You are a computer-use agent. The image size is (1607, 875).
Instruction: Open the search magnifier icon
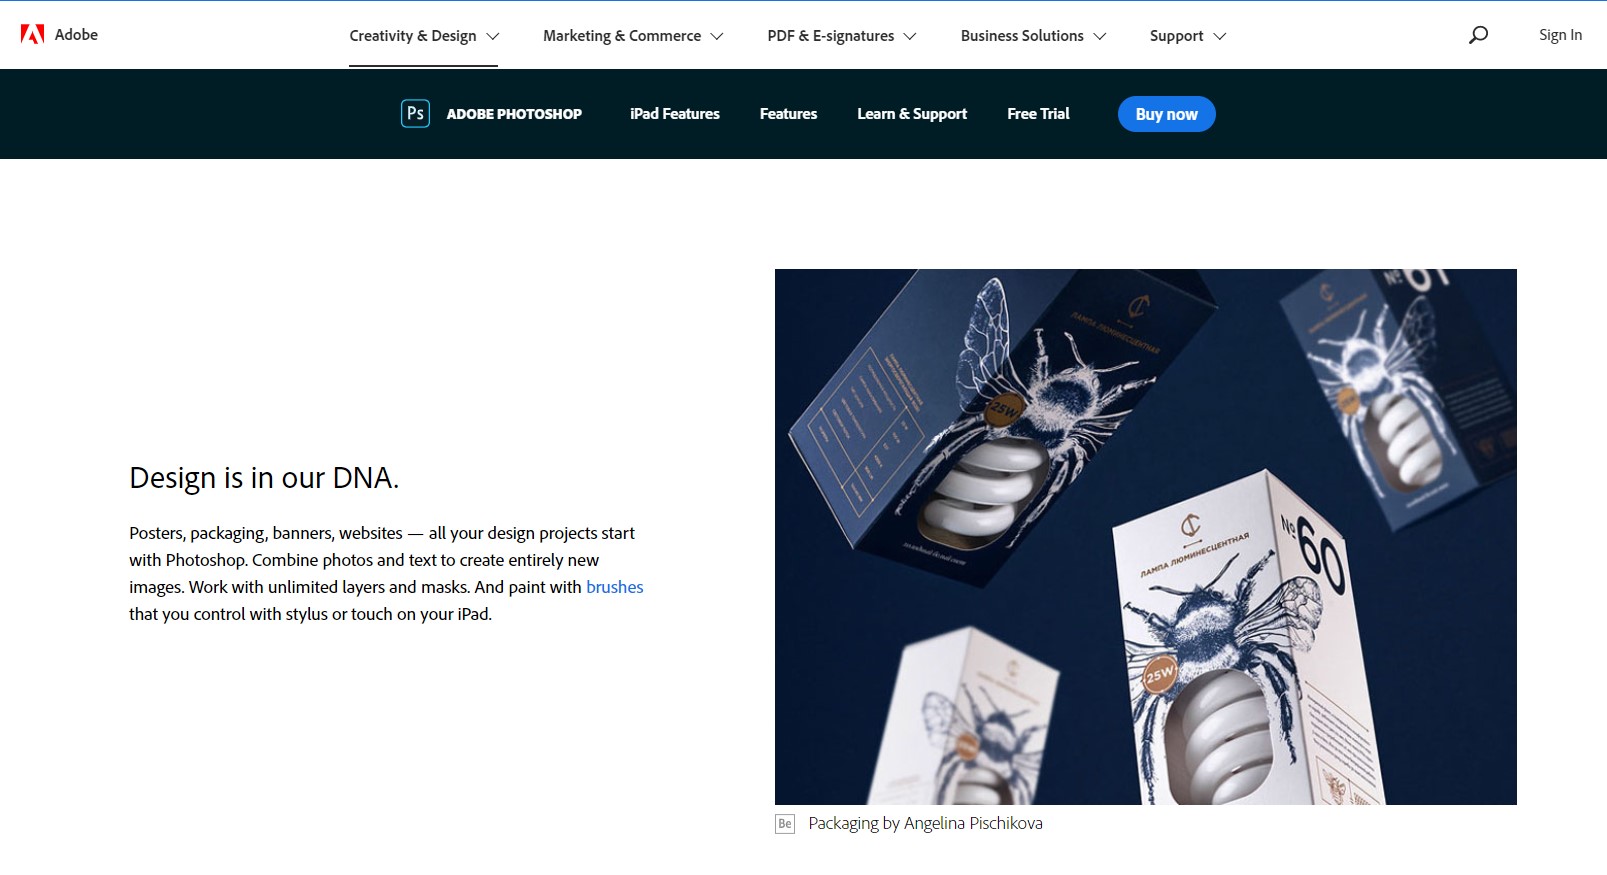click(1478, 35)
